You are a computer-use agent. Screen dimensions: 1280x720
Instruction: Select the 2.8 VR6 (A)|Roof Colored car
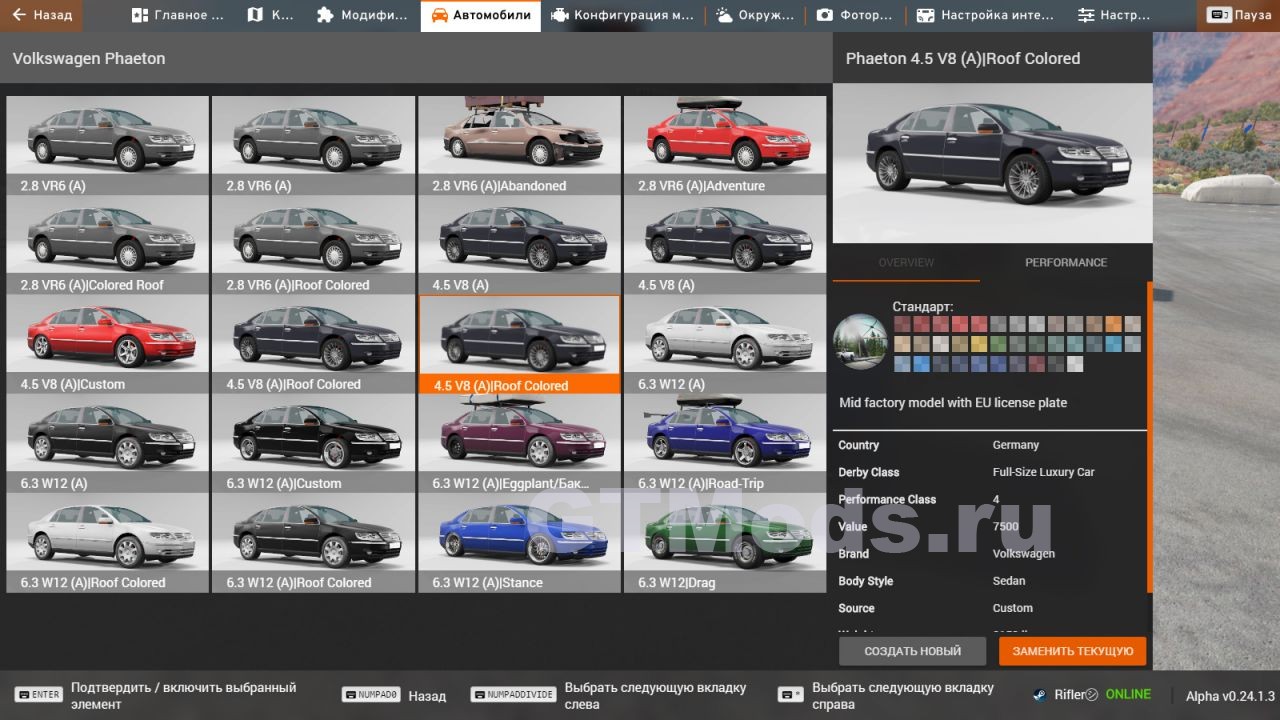point(313,244)
